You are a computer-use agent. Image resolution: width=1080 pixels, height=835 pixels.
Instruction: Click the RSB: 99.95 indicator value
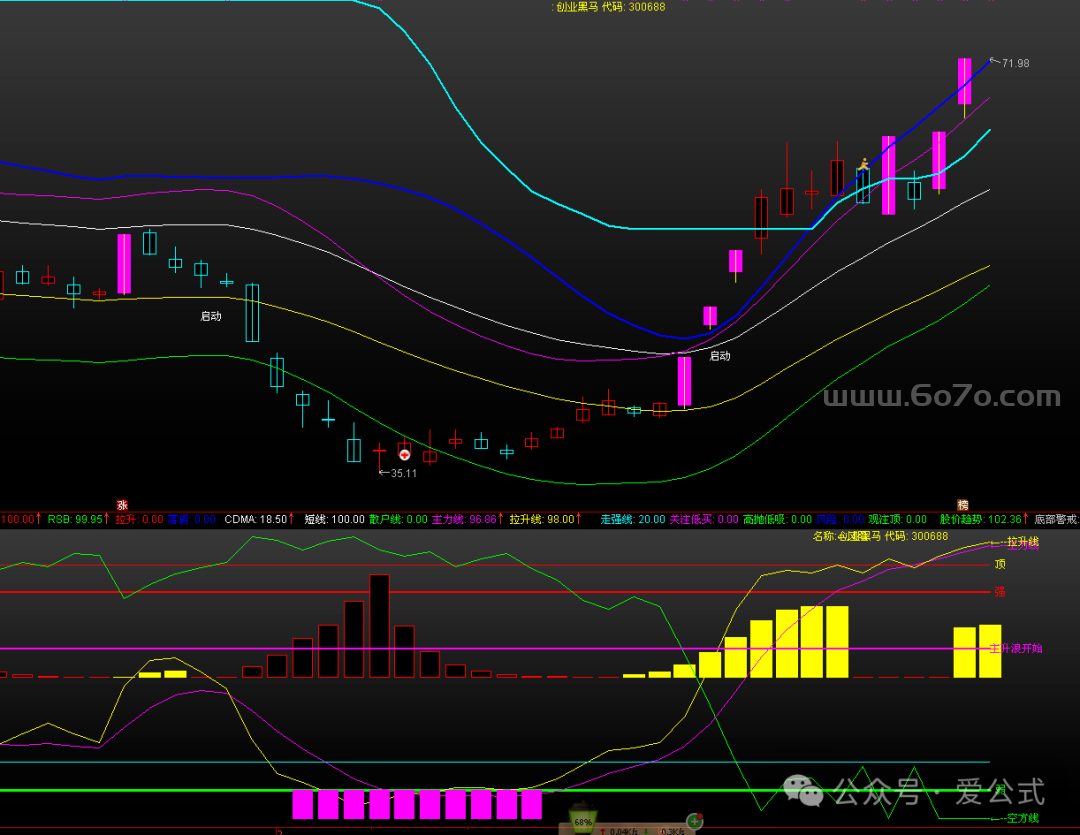pyautogui.click(x=75, y=519)
